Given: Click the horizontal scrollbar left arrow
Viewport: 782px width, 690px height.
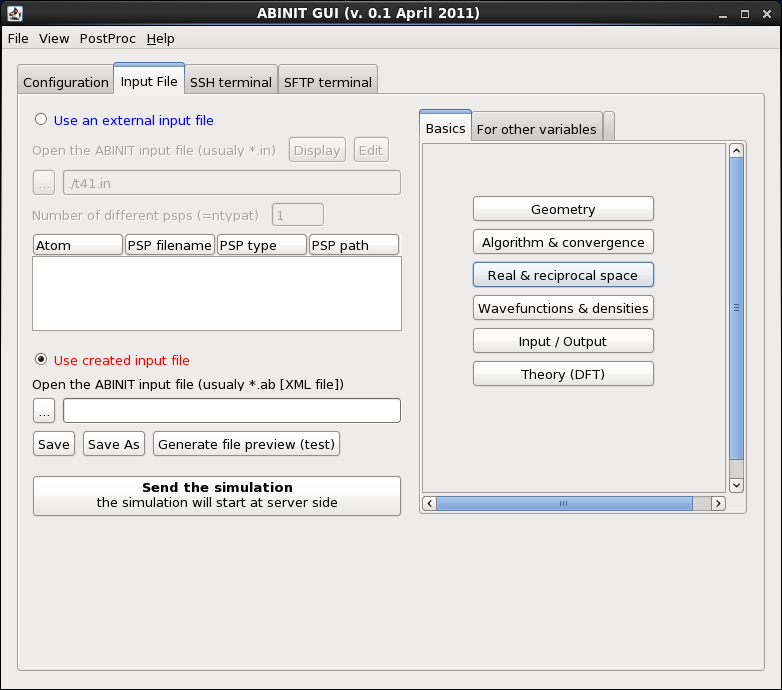Looking at the screenshot, I should coord(429,504).
